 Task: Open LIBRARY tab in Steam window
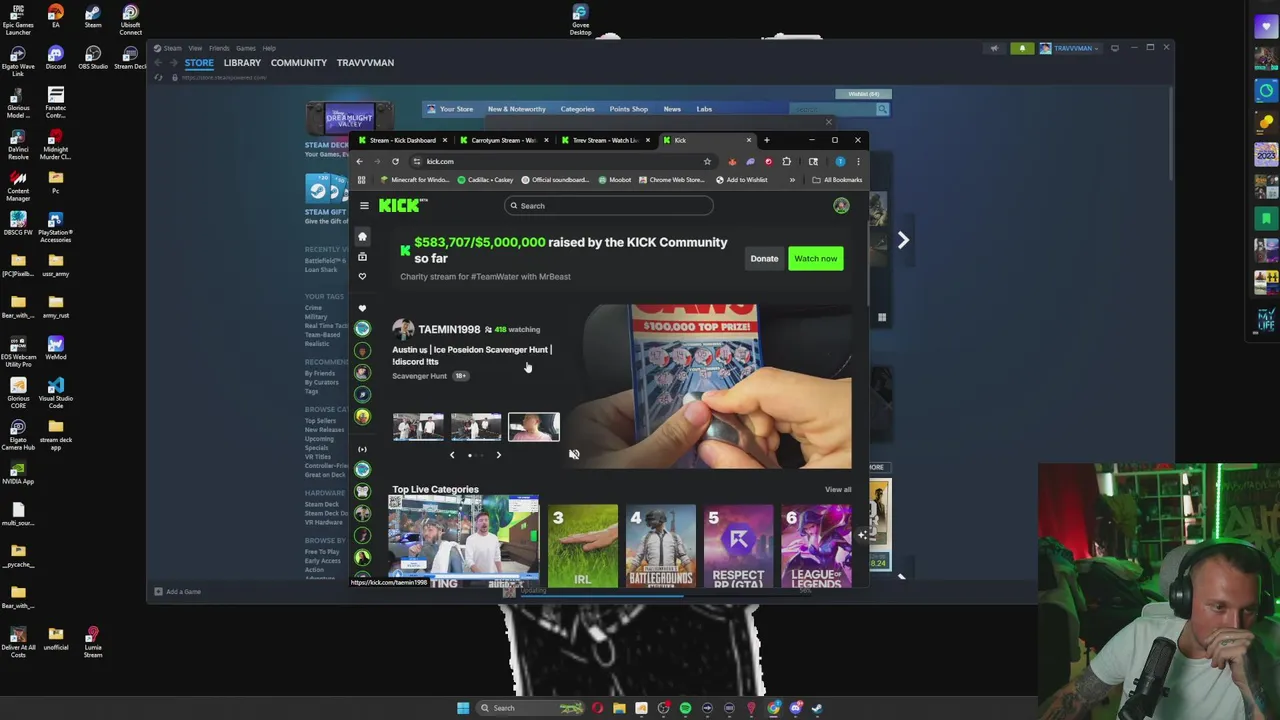242,63
